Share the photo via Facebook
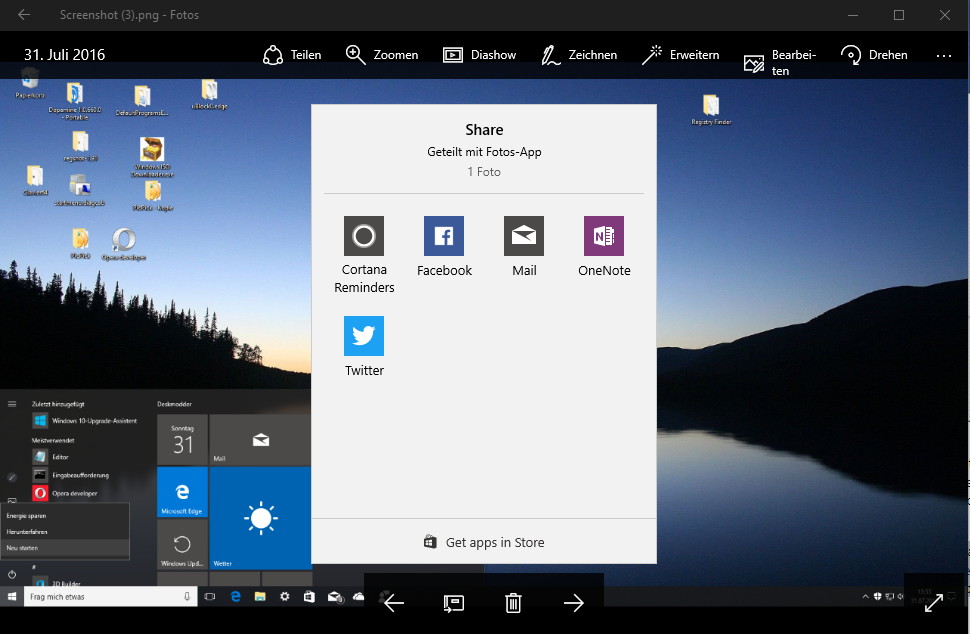The image size is (970, 634). (444, 247)
